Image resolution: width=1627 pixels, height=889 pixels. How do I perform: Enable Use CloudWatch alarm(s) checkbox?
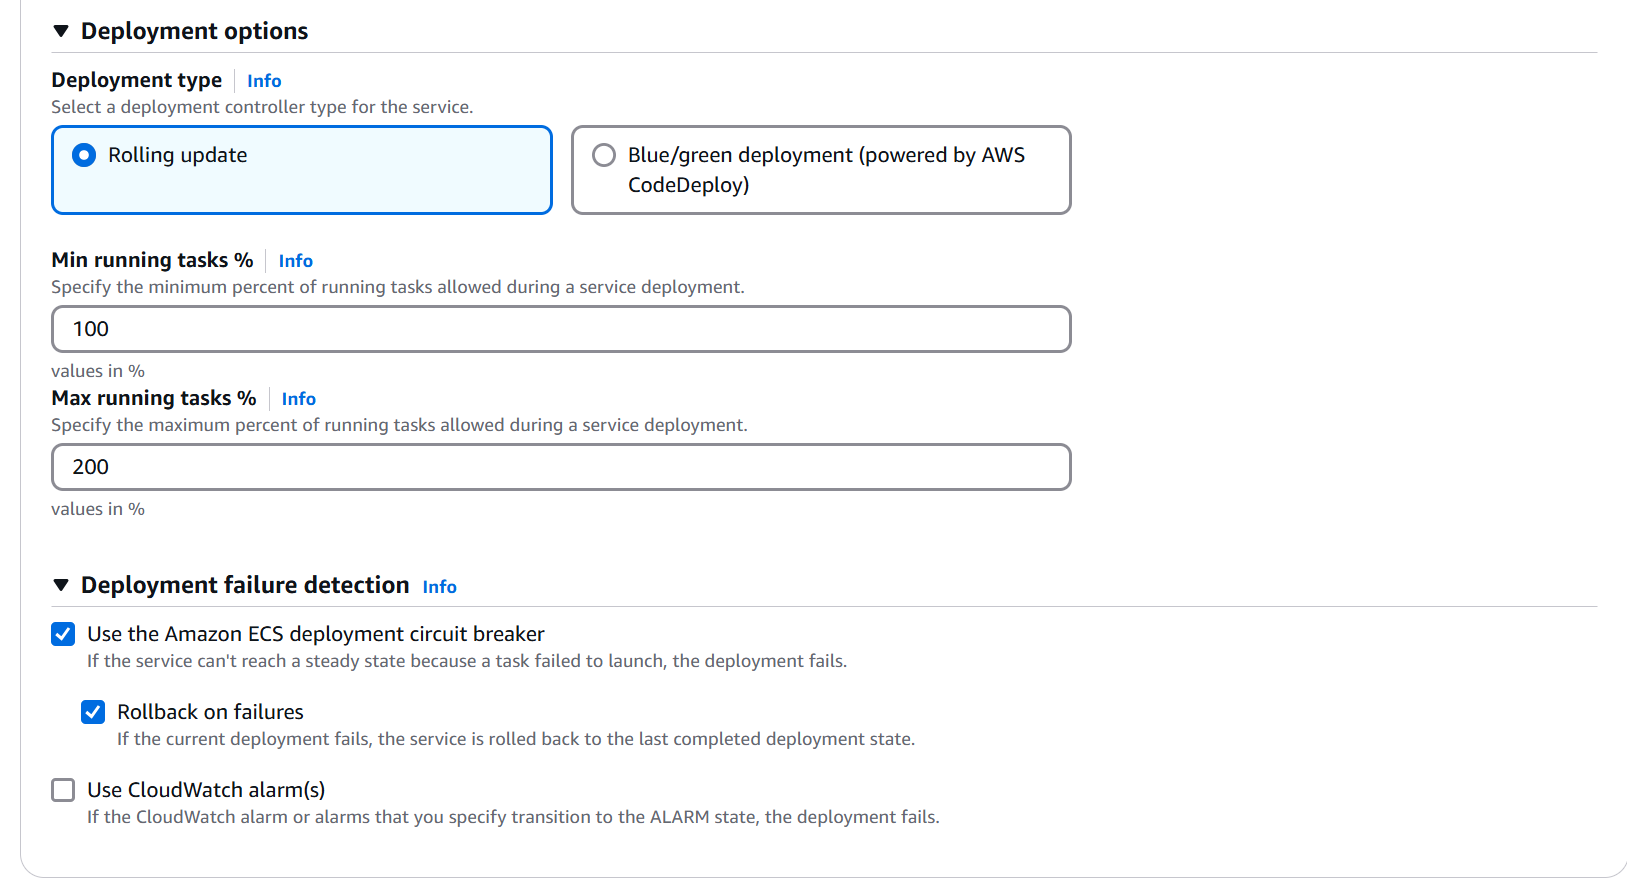click(63, 790)
